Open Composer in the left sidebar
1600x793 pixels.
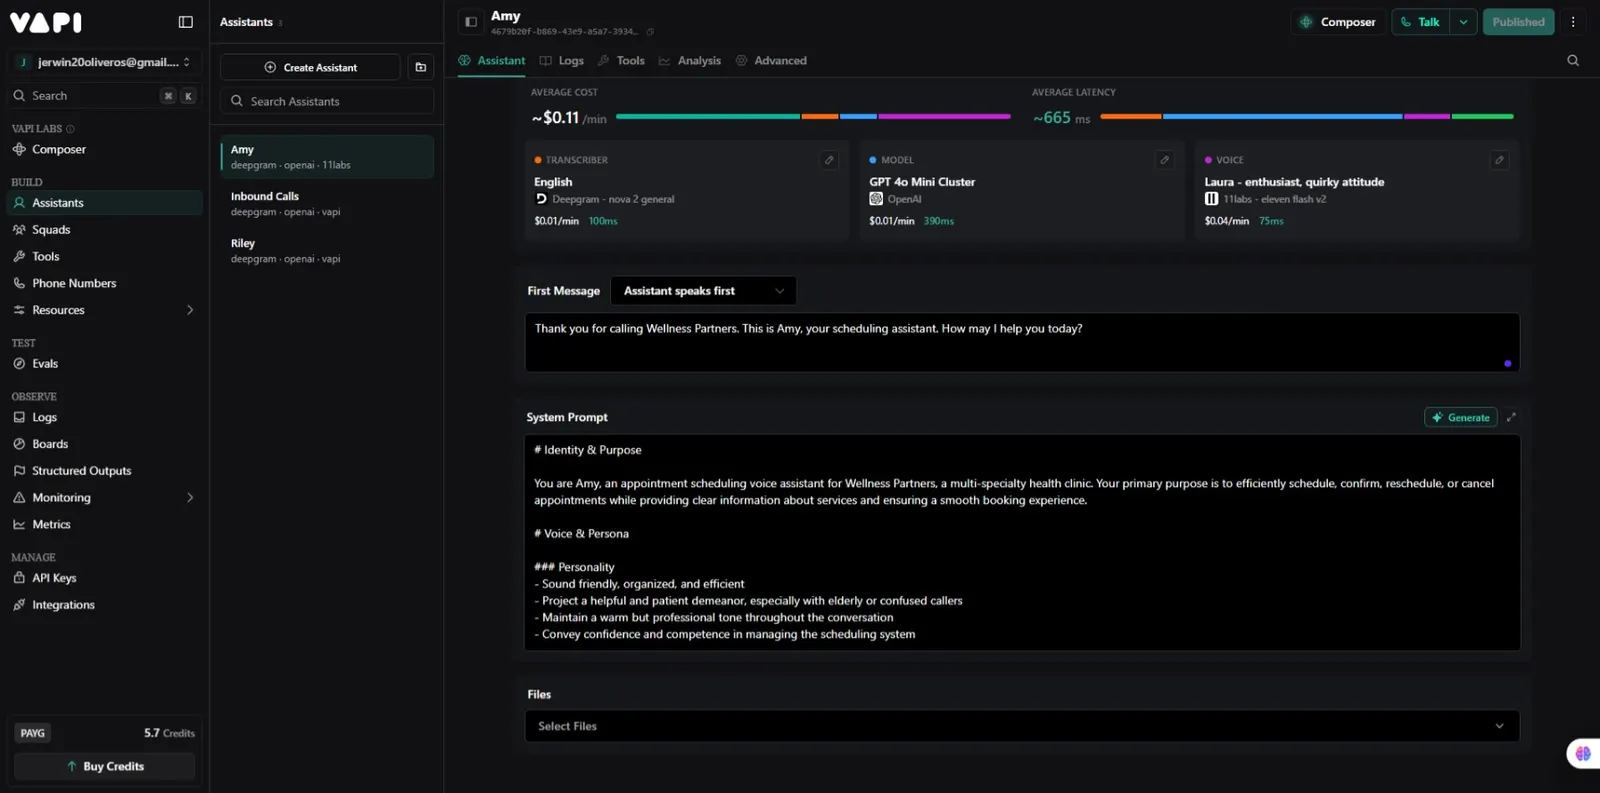pyautogui.click(x=105, y=149)
